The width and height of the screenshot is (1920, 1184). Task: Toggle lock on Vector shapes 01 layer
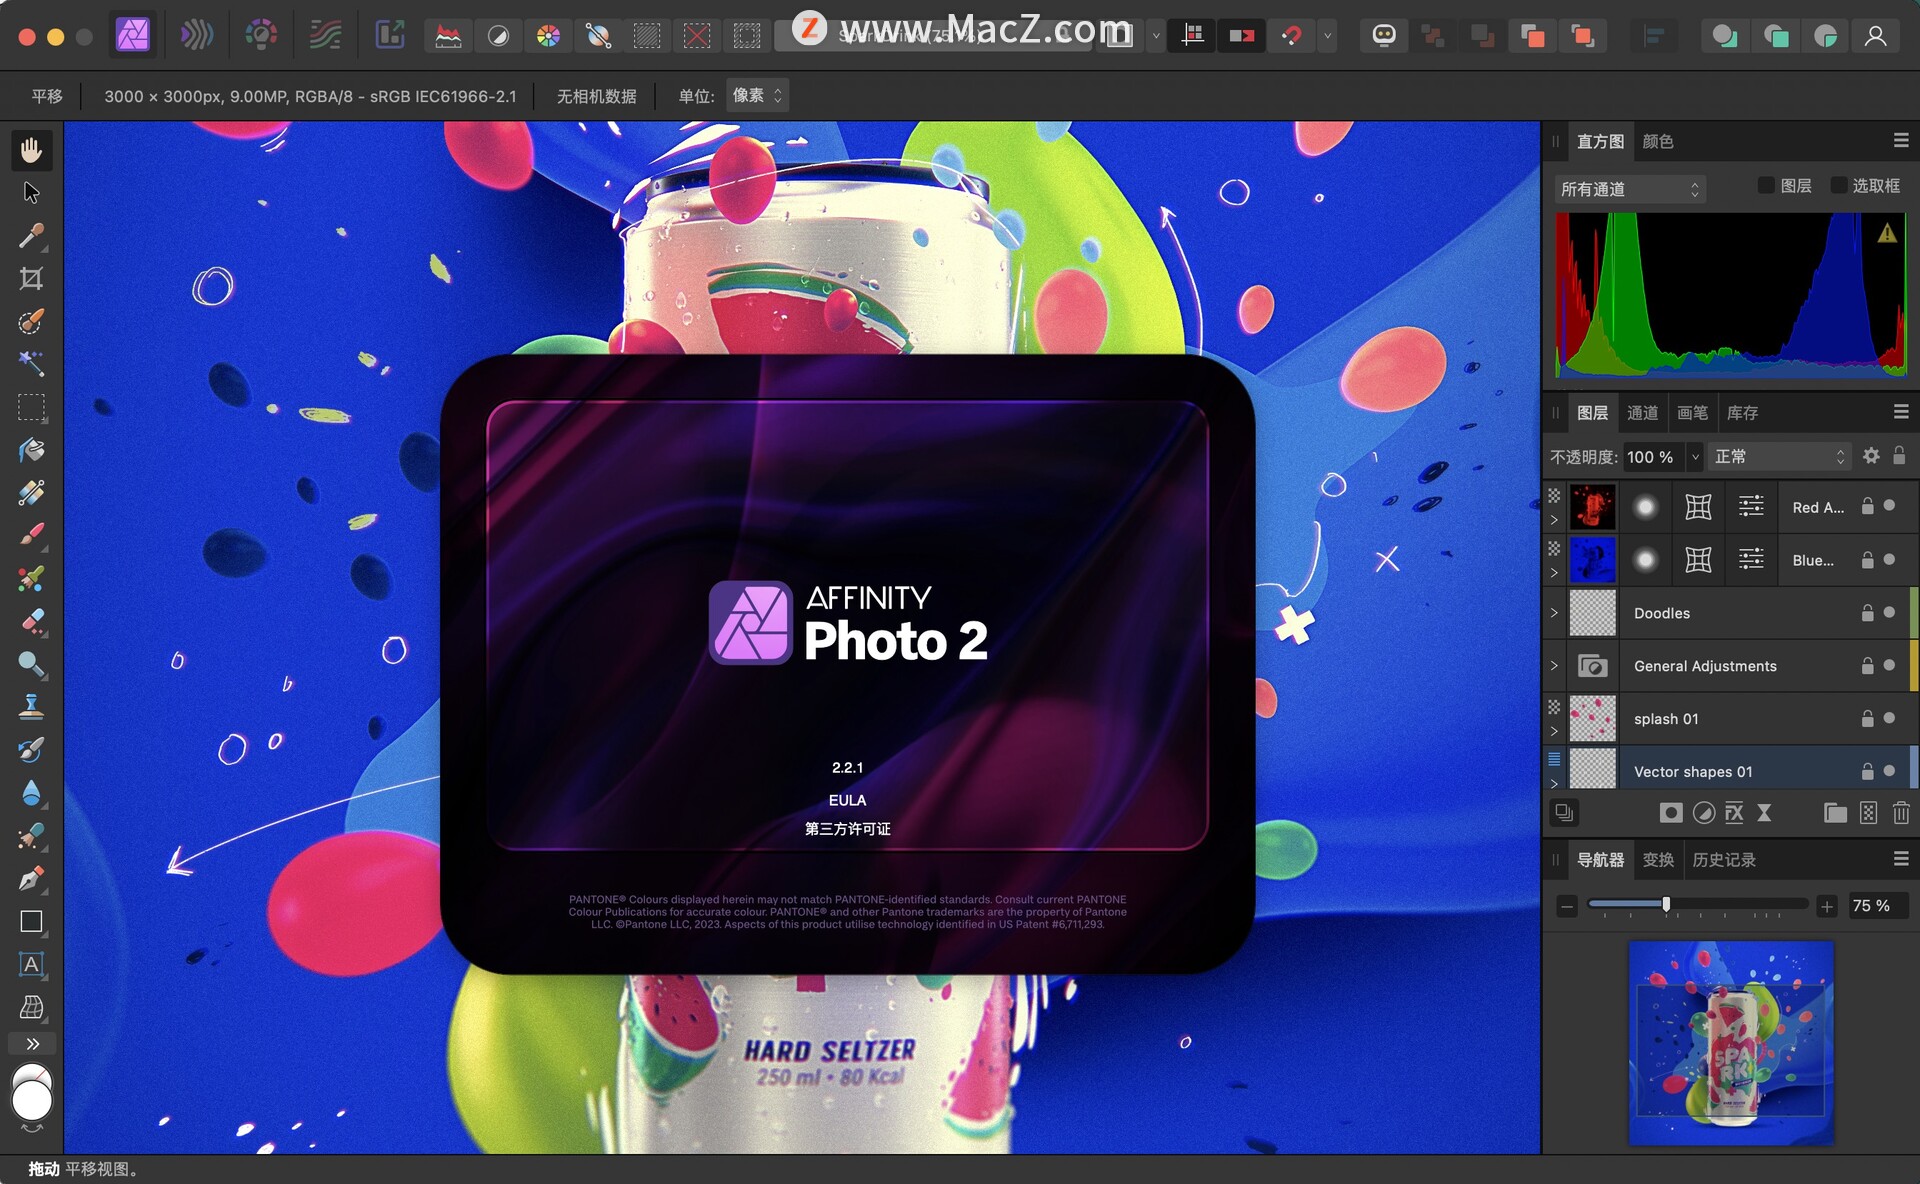(1867, 771)
